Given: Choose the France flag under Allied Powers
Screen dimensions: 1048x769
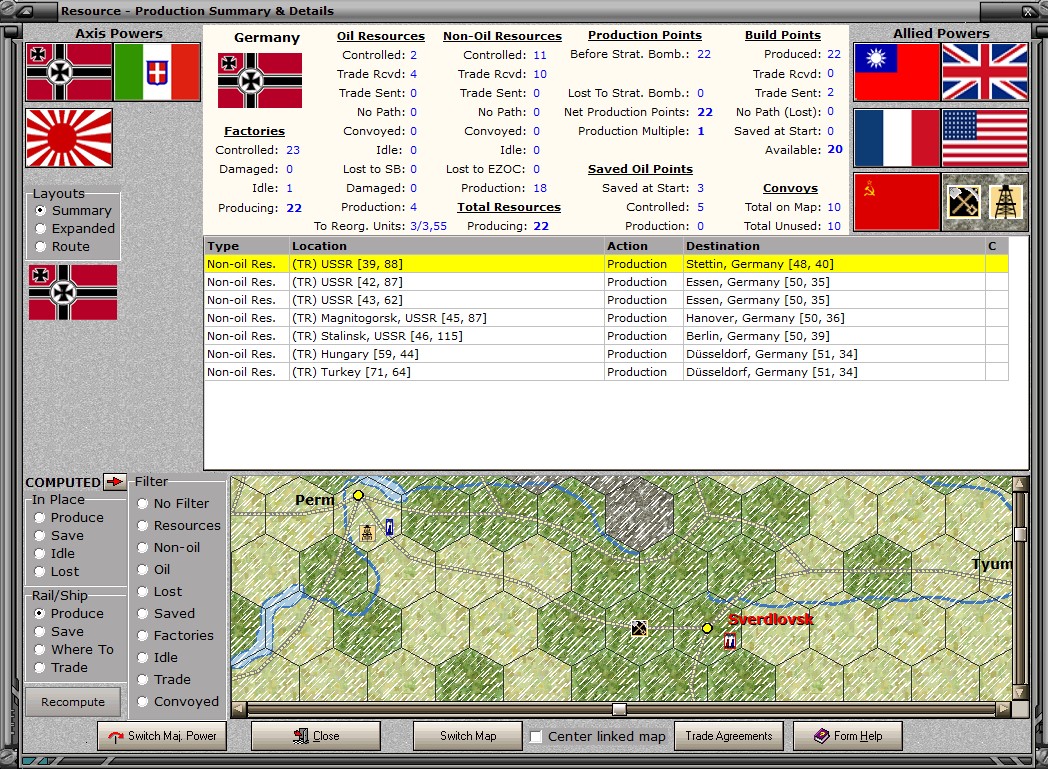Looking at the screenshot, I should [896, 138].
